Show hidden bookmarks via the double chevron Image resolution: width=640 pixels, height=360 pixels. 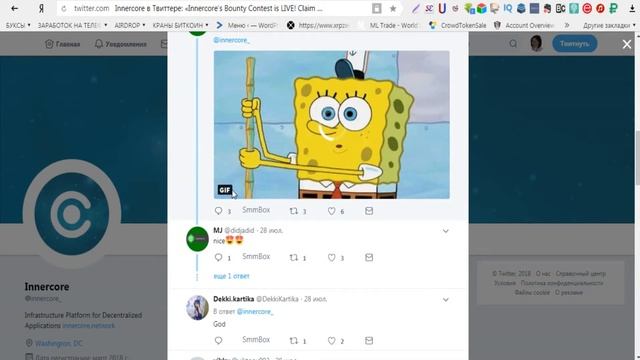(x=567, y=25)
